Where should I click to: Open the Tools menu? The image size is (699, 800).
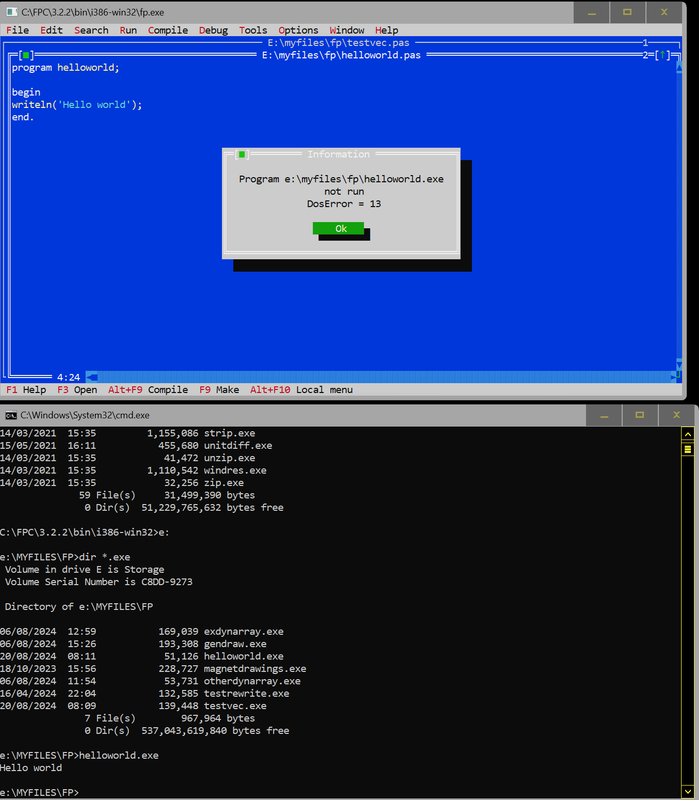[253, 30]
